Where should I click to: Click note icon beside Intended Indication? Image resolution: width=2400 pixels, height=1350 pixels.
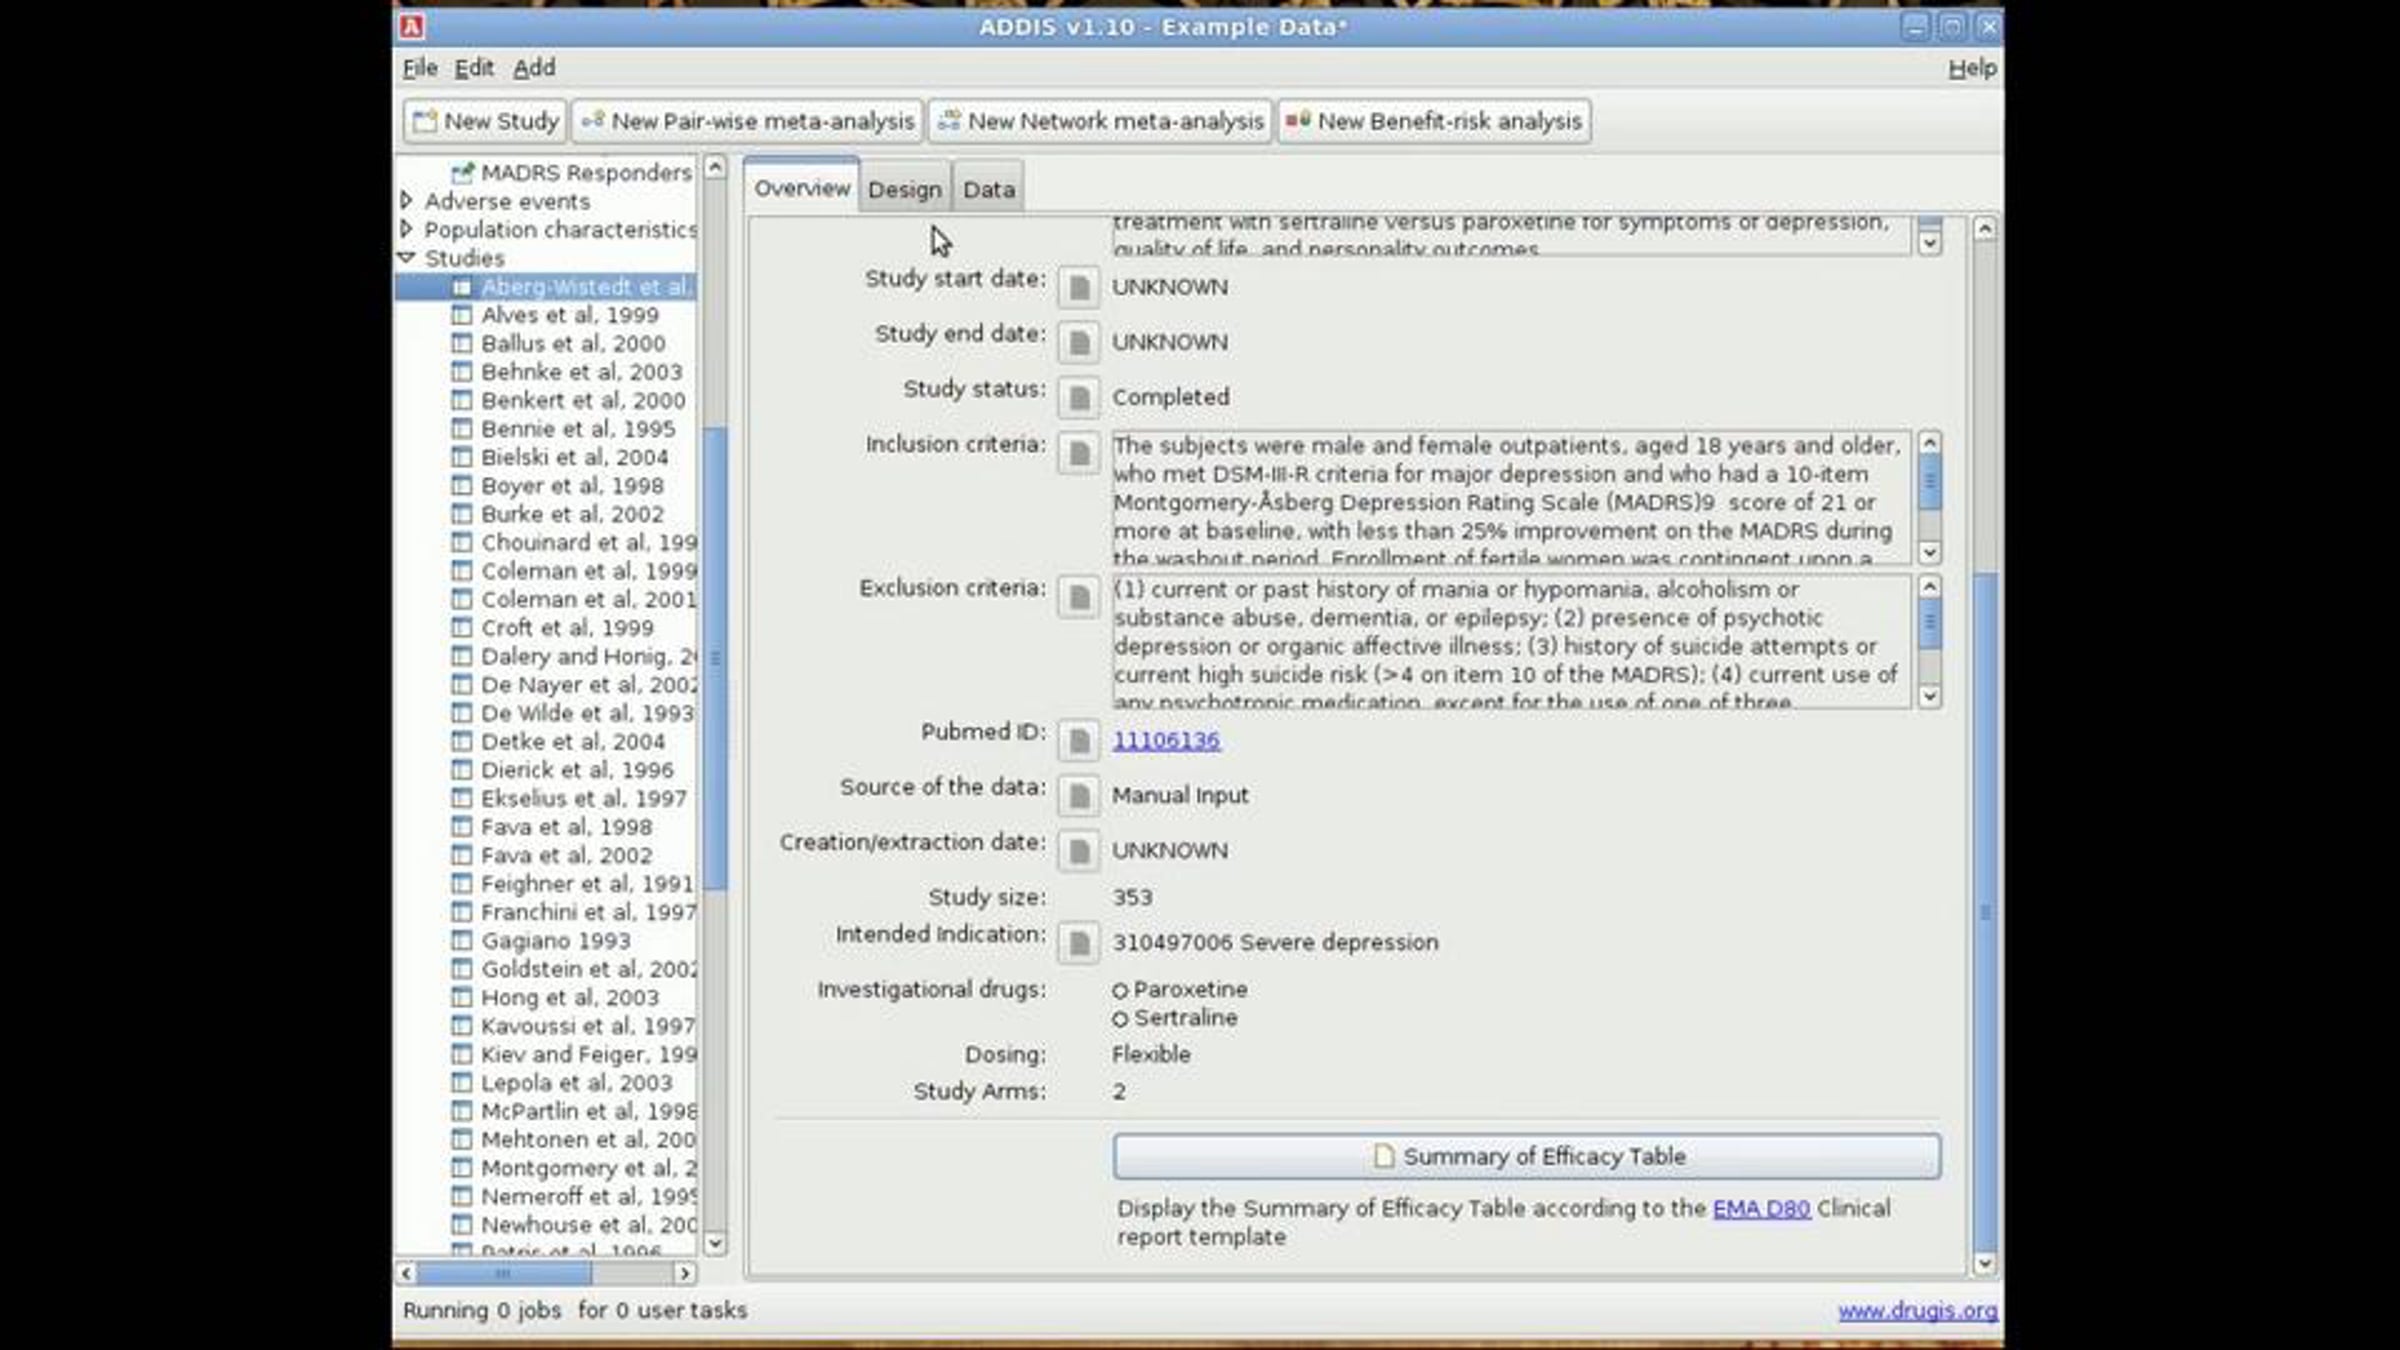tap(1078, 943)
